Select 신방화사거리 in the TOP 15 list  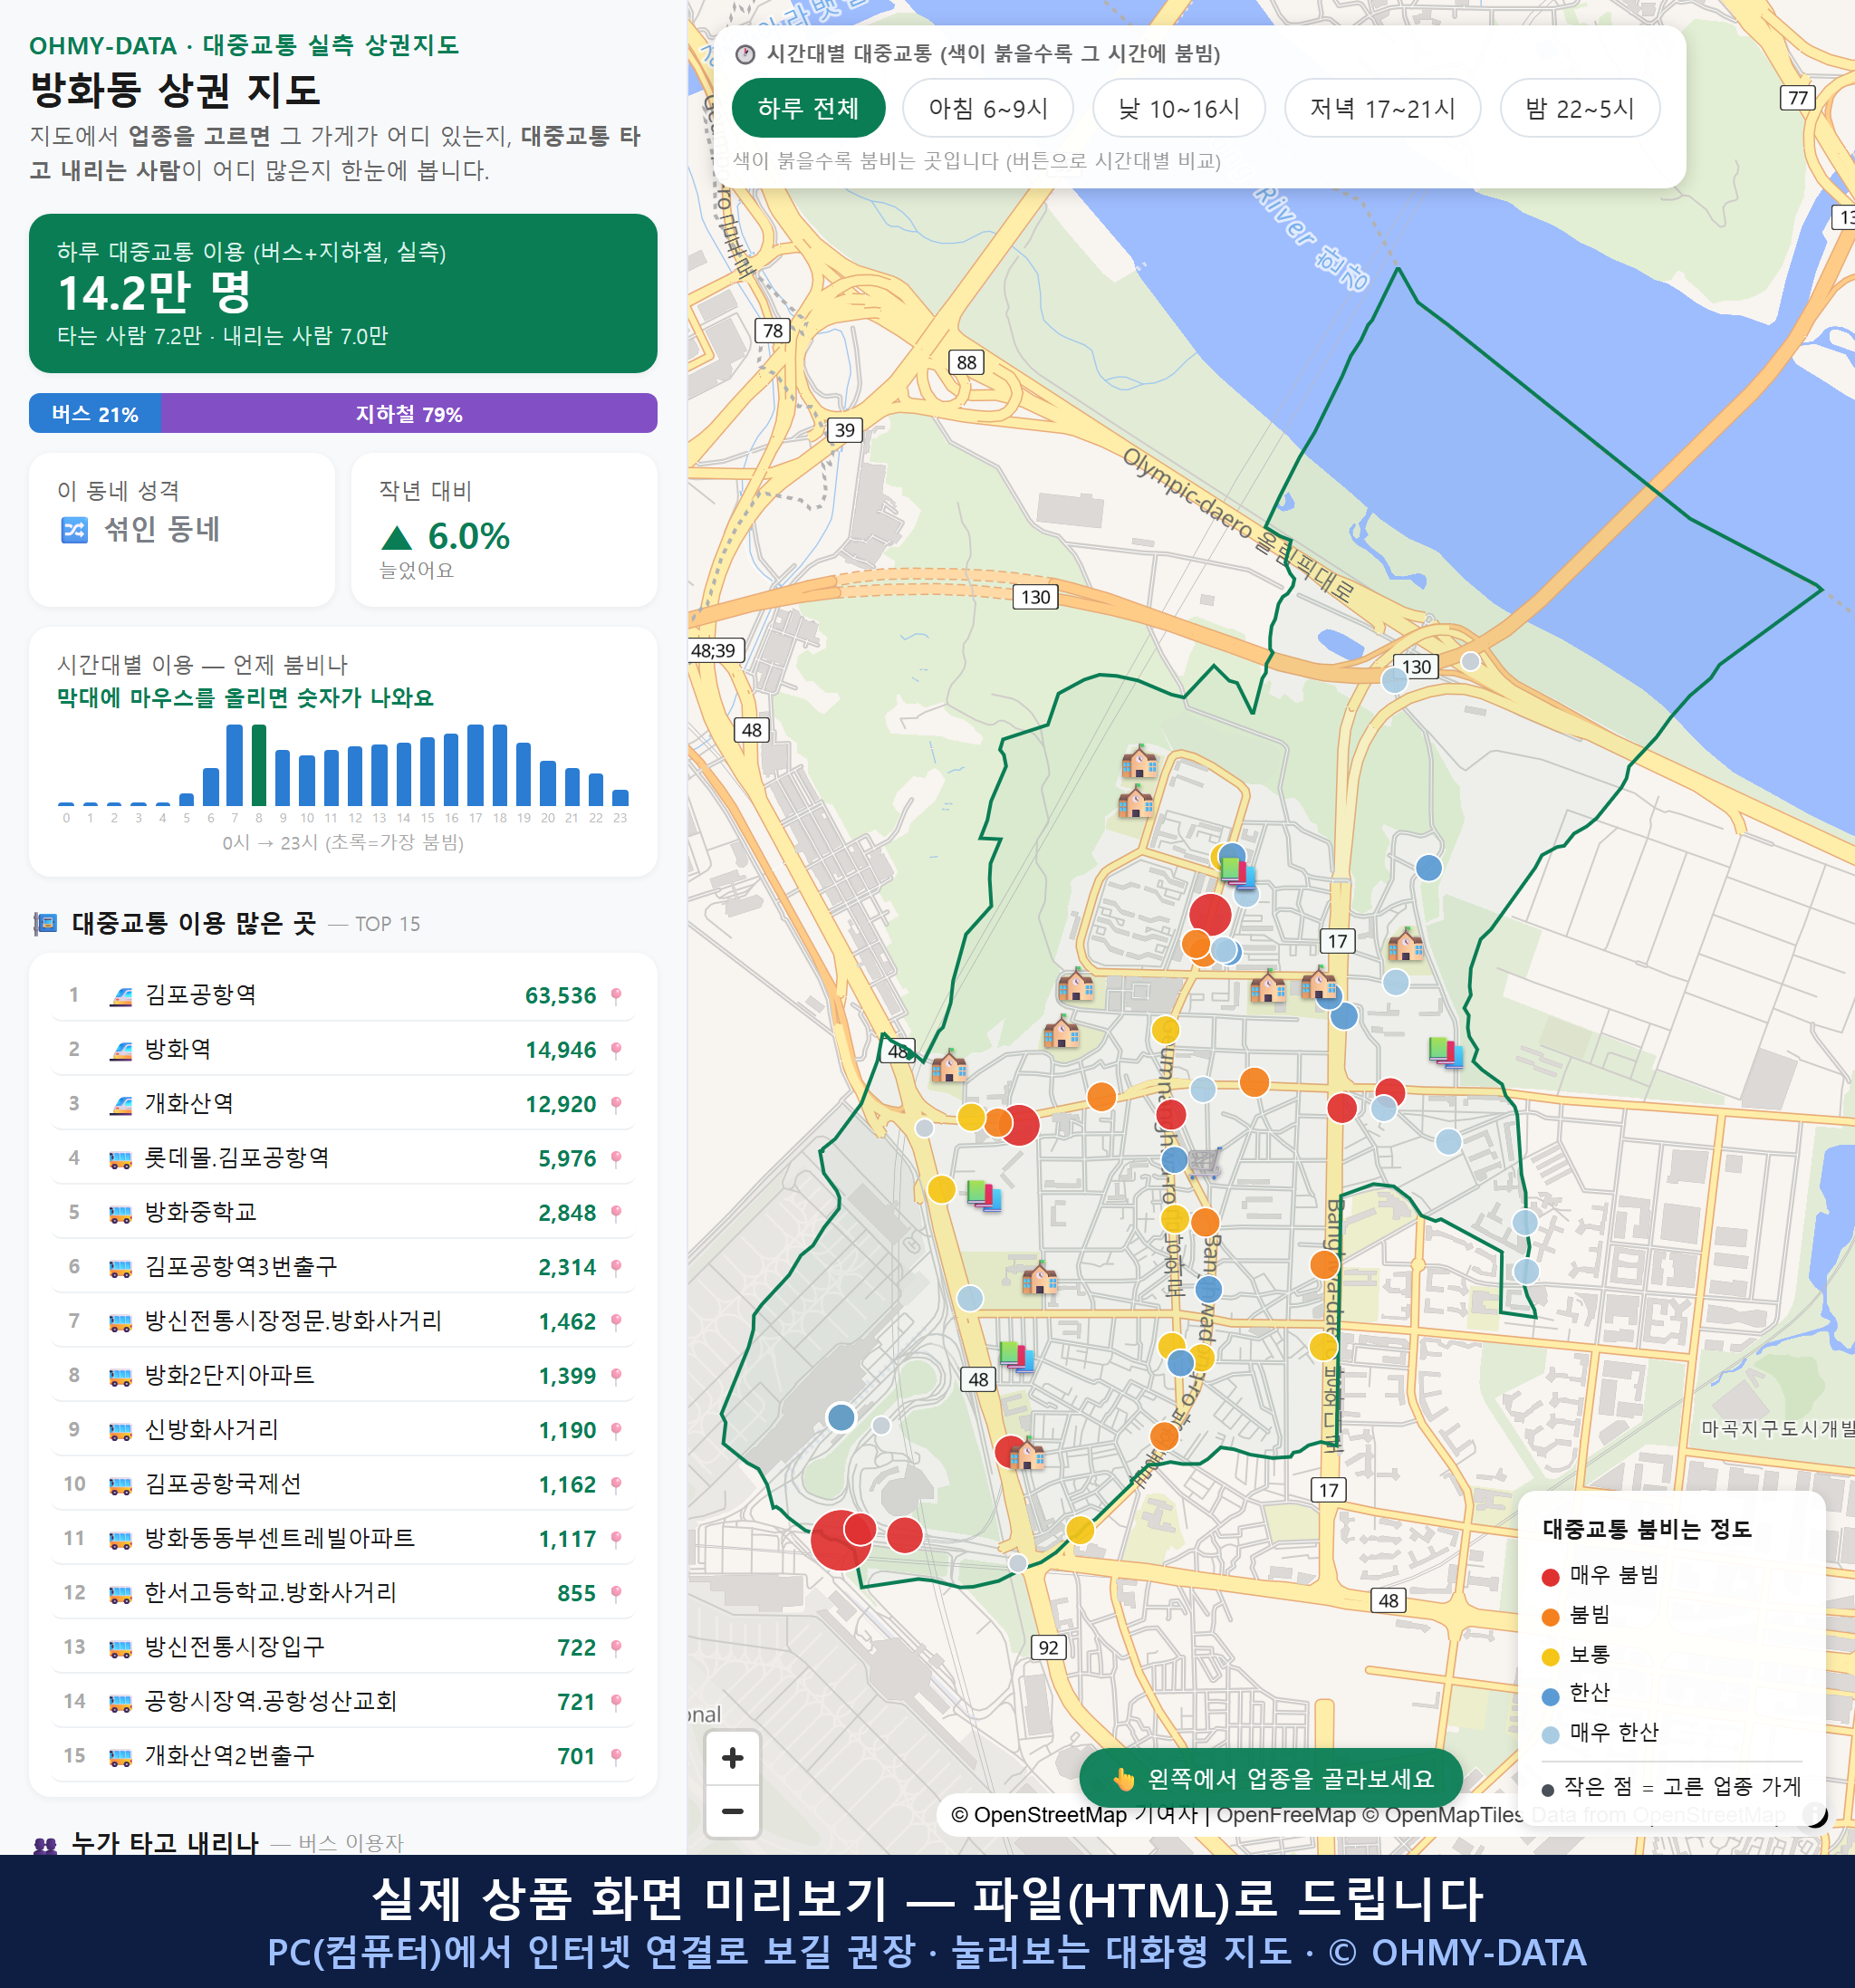click(x=343, y=1430)
